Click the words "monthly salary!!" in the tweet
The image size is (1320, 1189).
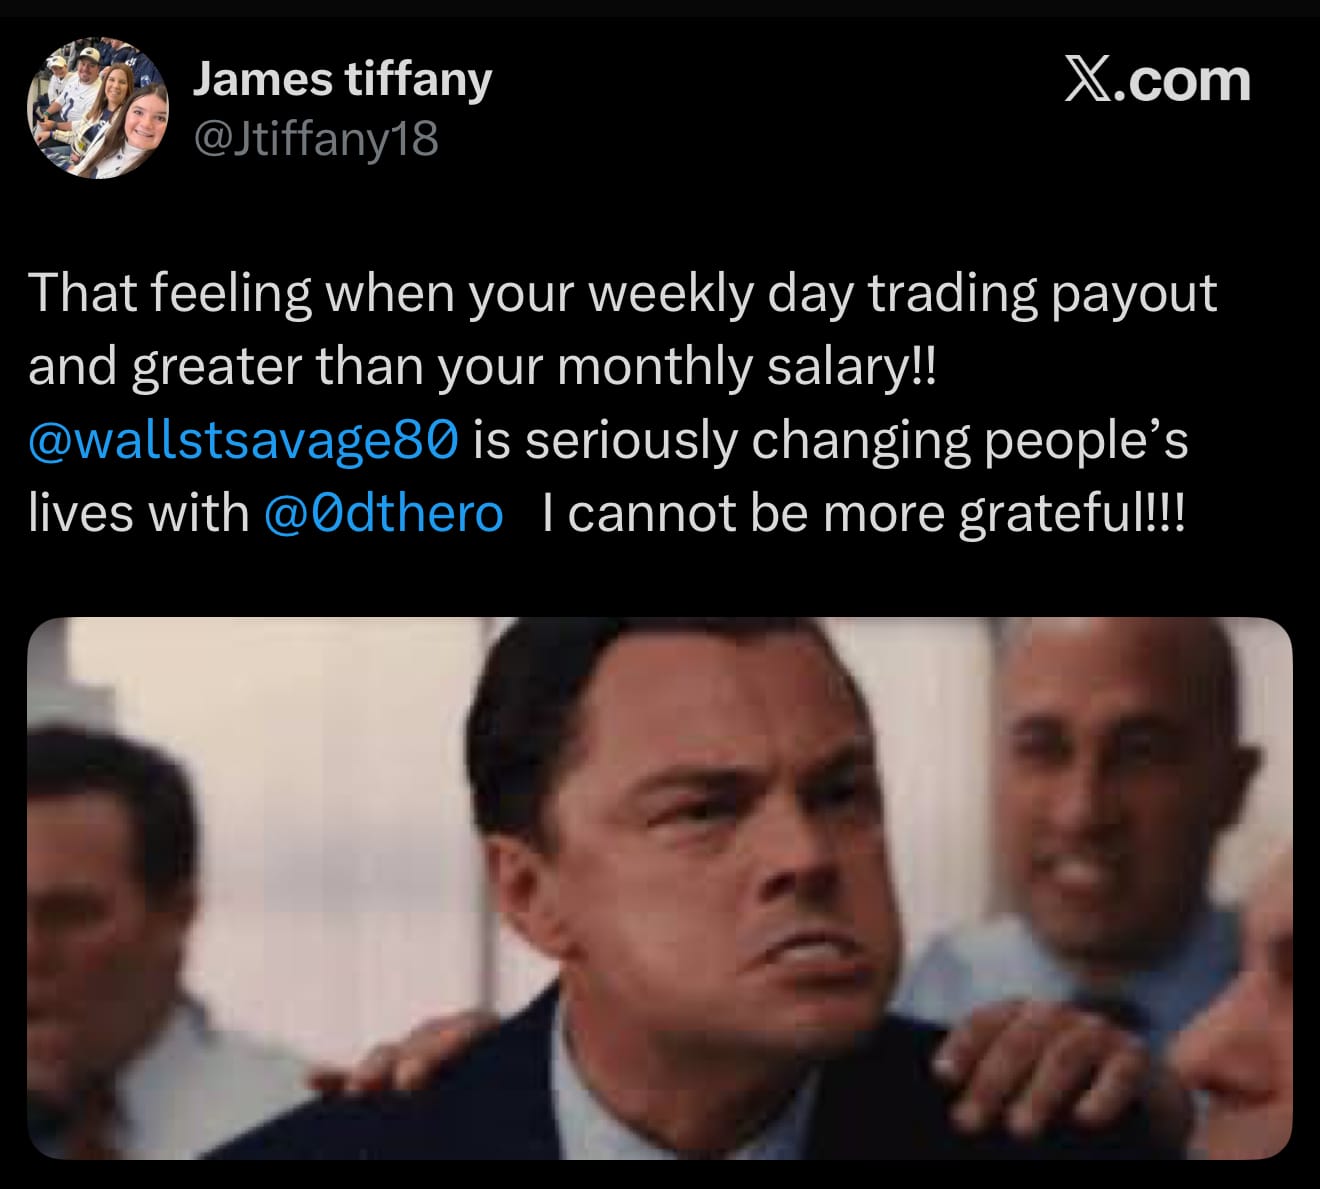(x=746, y=366)
